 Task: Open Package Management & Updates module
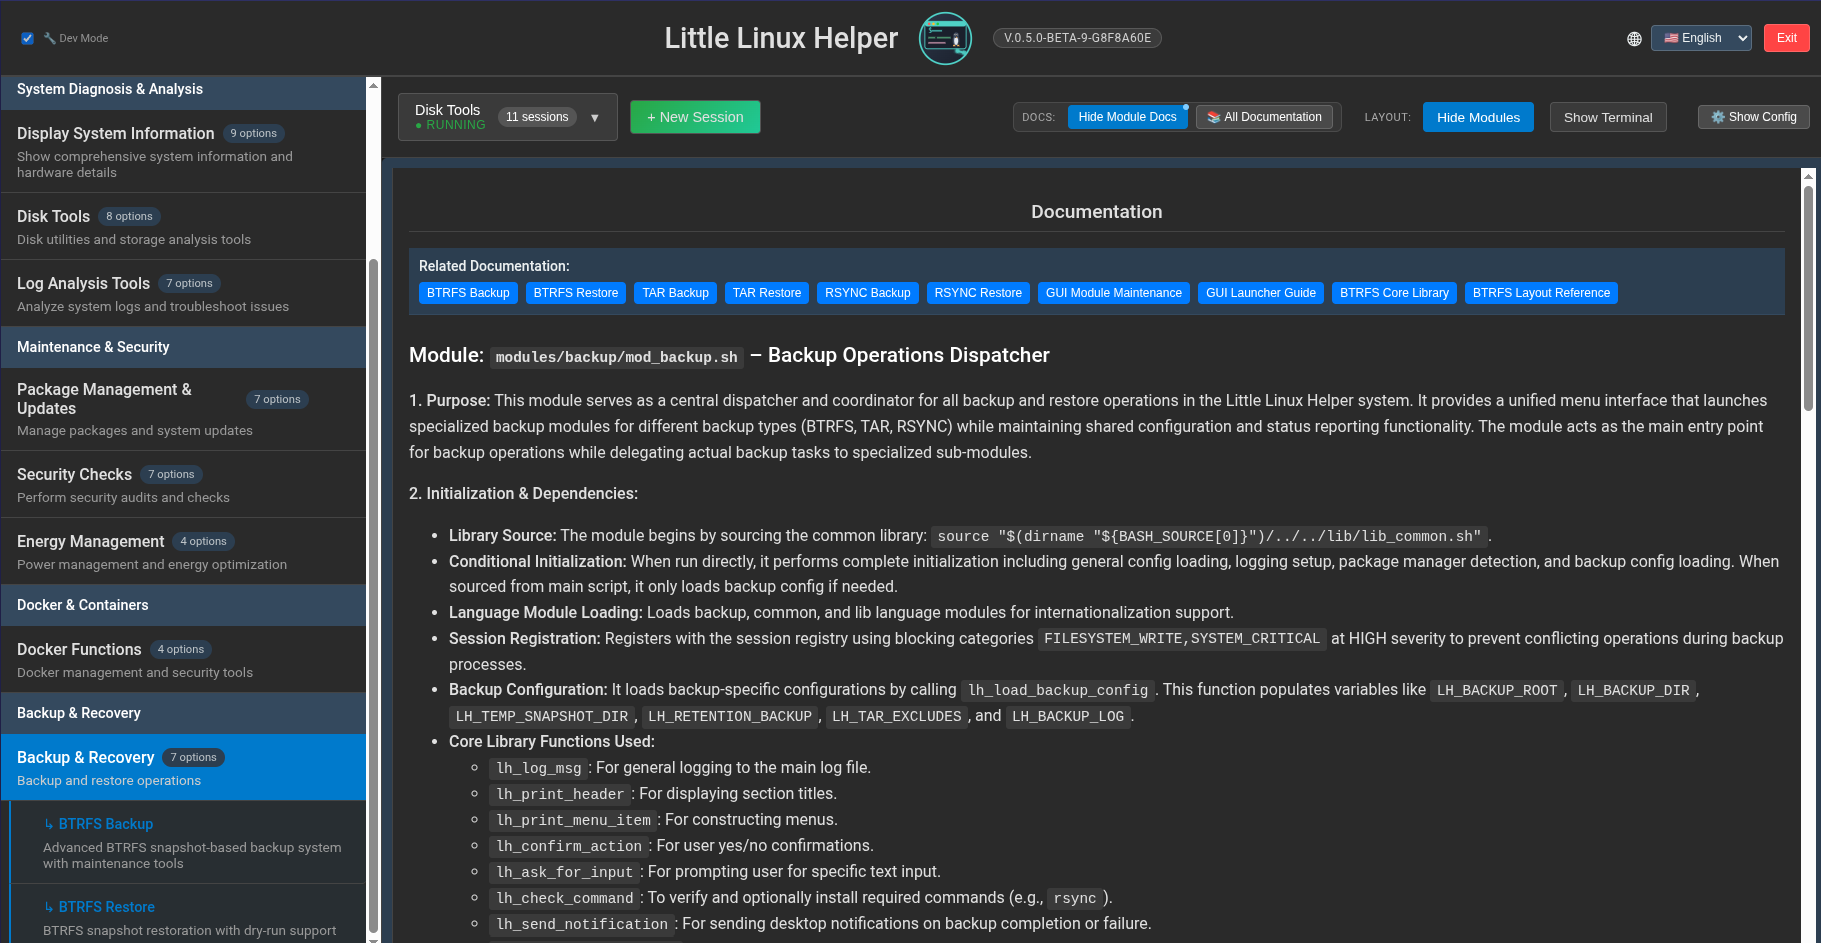coord(183,409)
